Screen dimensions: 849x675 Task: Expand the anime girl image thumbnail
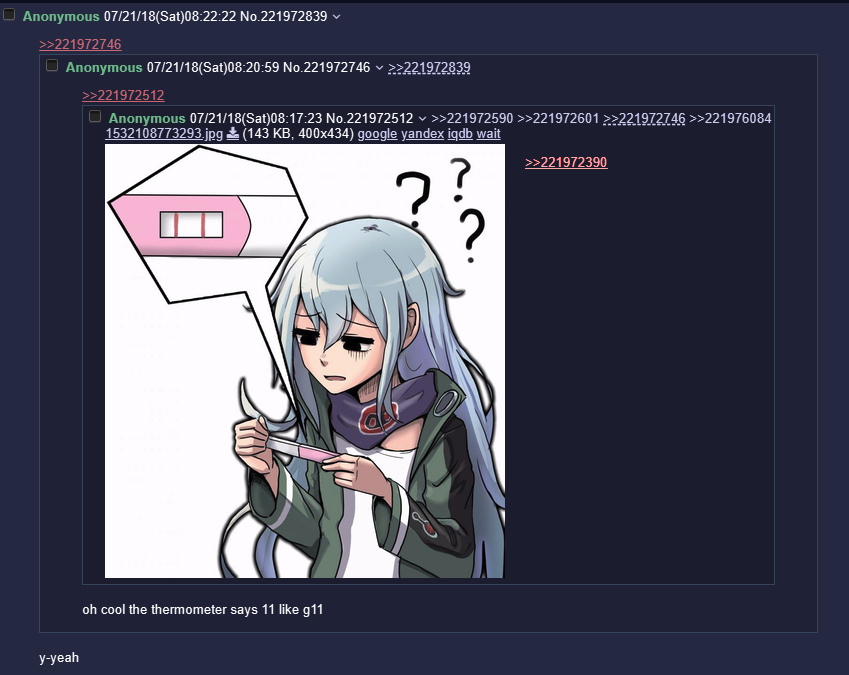305,361
